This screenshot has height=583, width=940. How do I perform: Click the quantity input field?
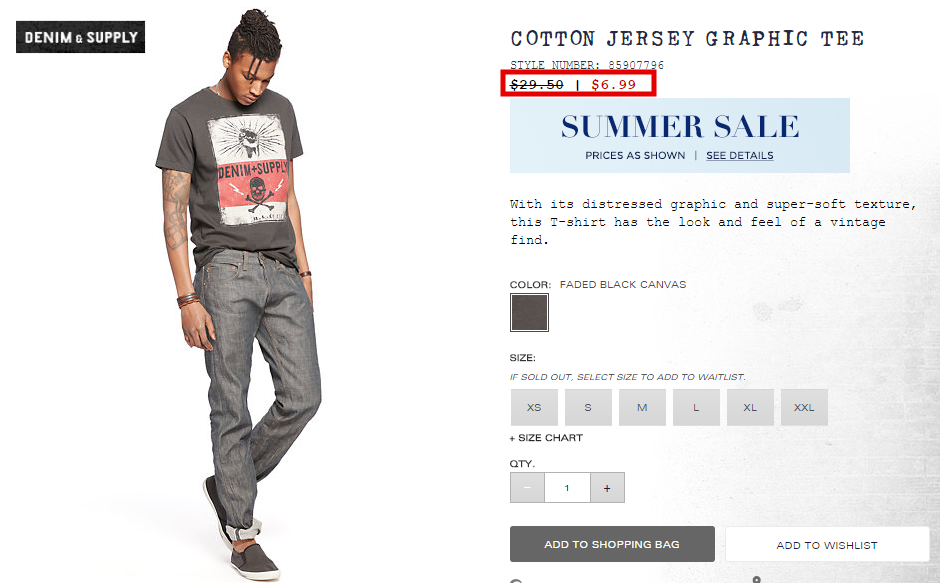[567, 488]
